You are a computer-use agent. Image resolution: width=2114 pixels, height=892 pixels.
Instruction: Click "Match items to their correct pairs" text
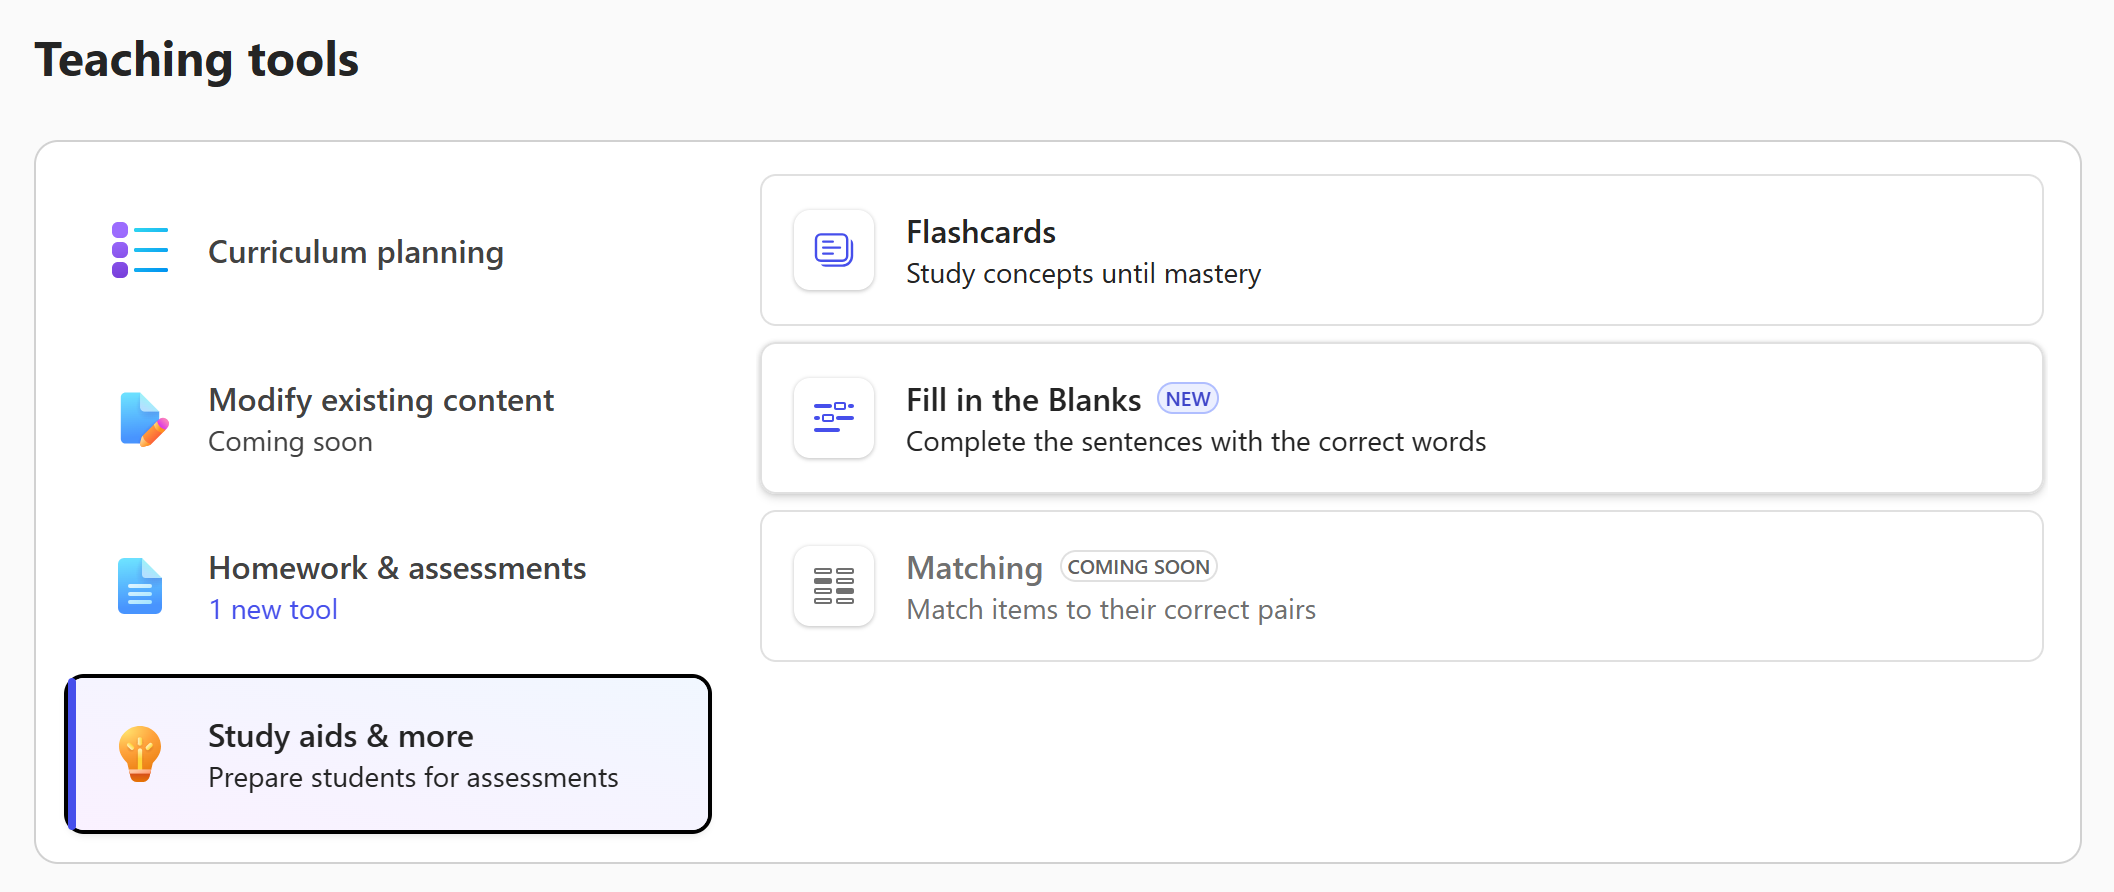[1111, 610]
